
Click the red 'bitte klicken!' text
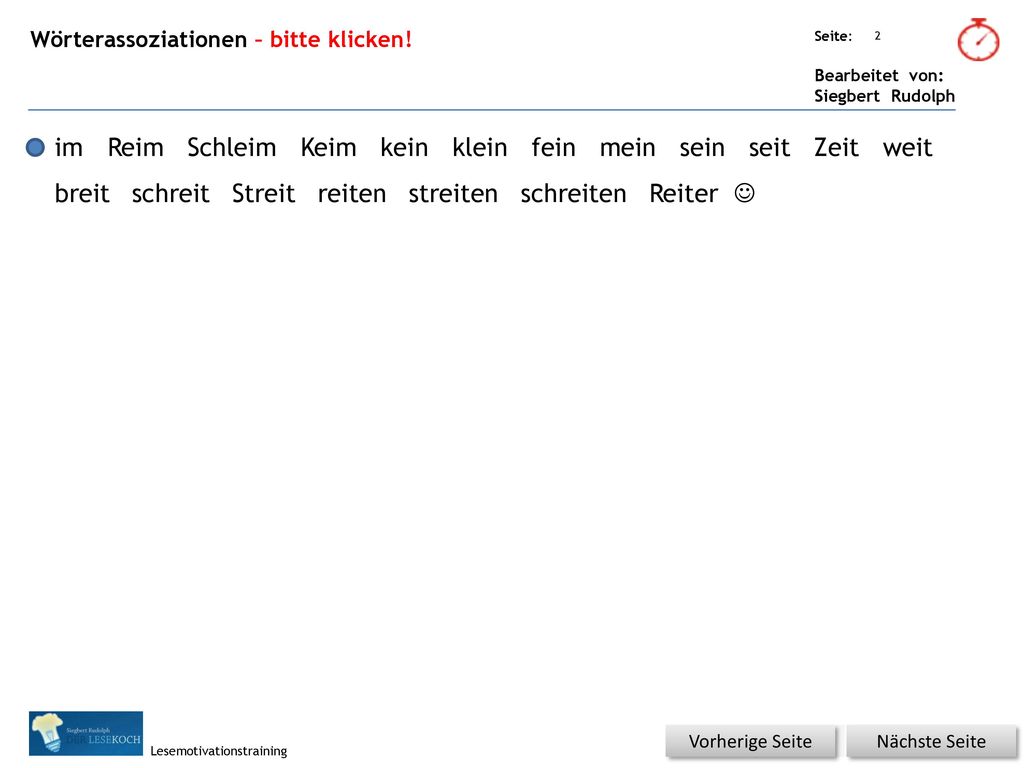tap(341, 40)
